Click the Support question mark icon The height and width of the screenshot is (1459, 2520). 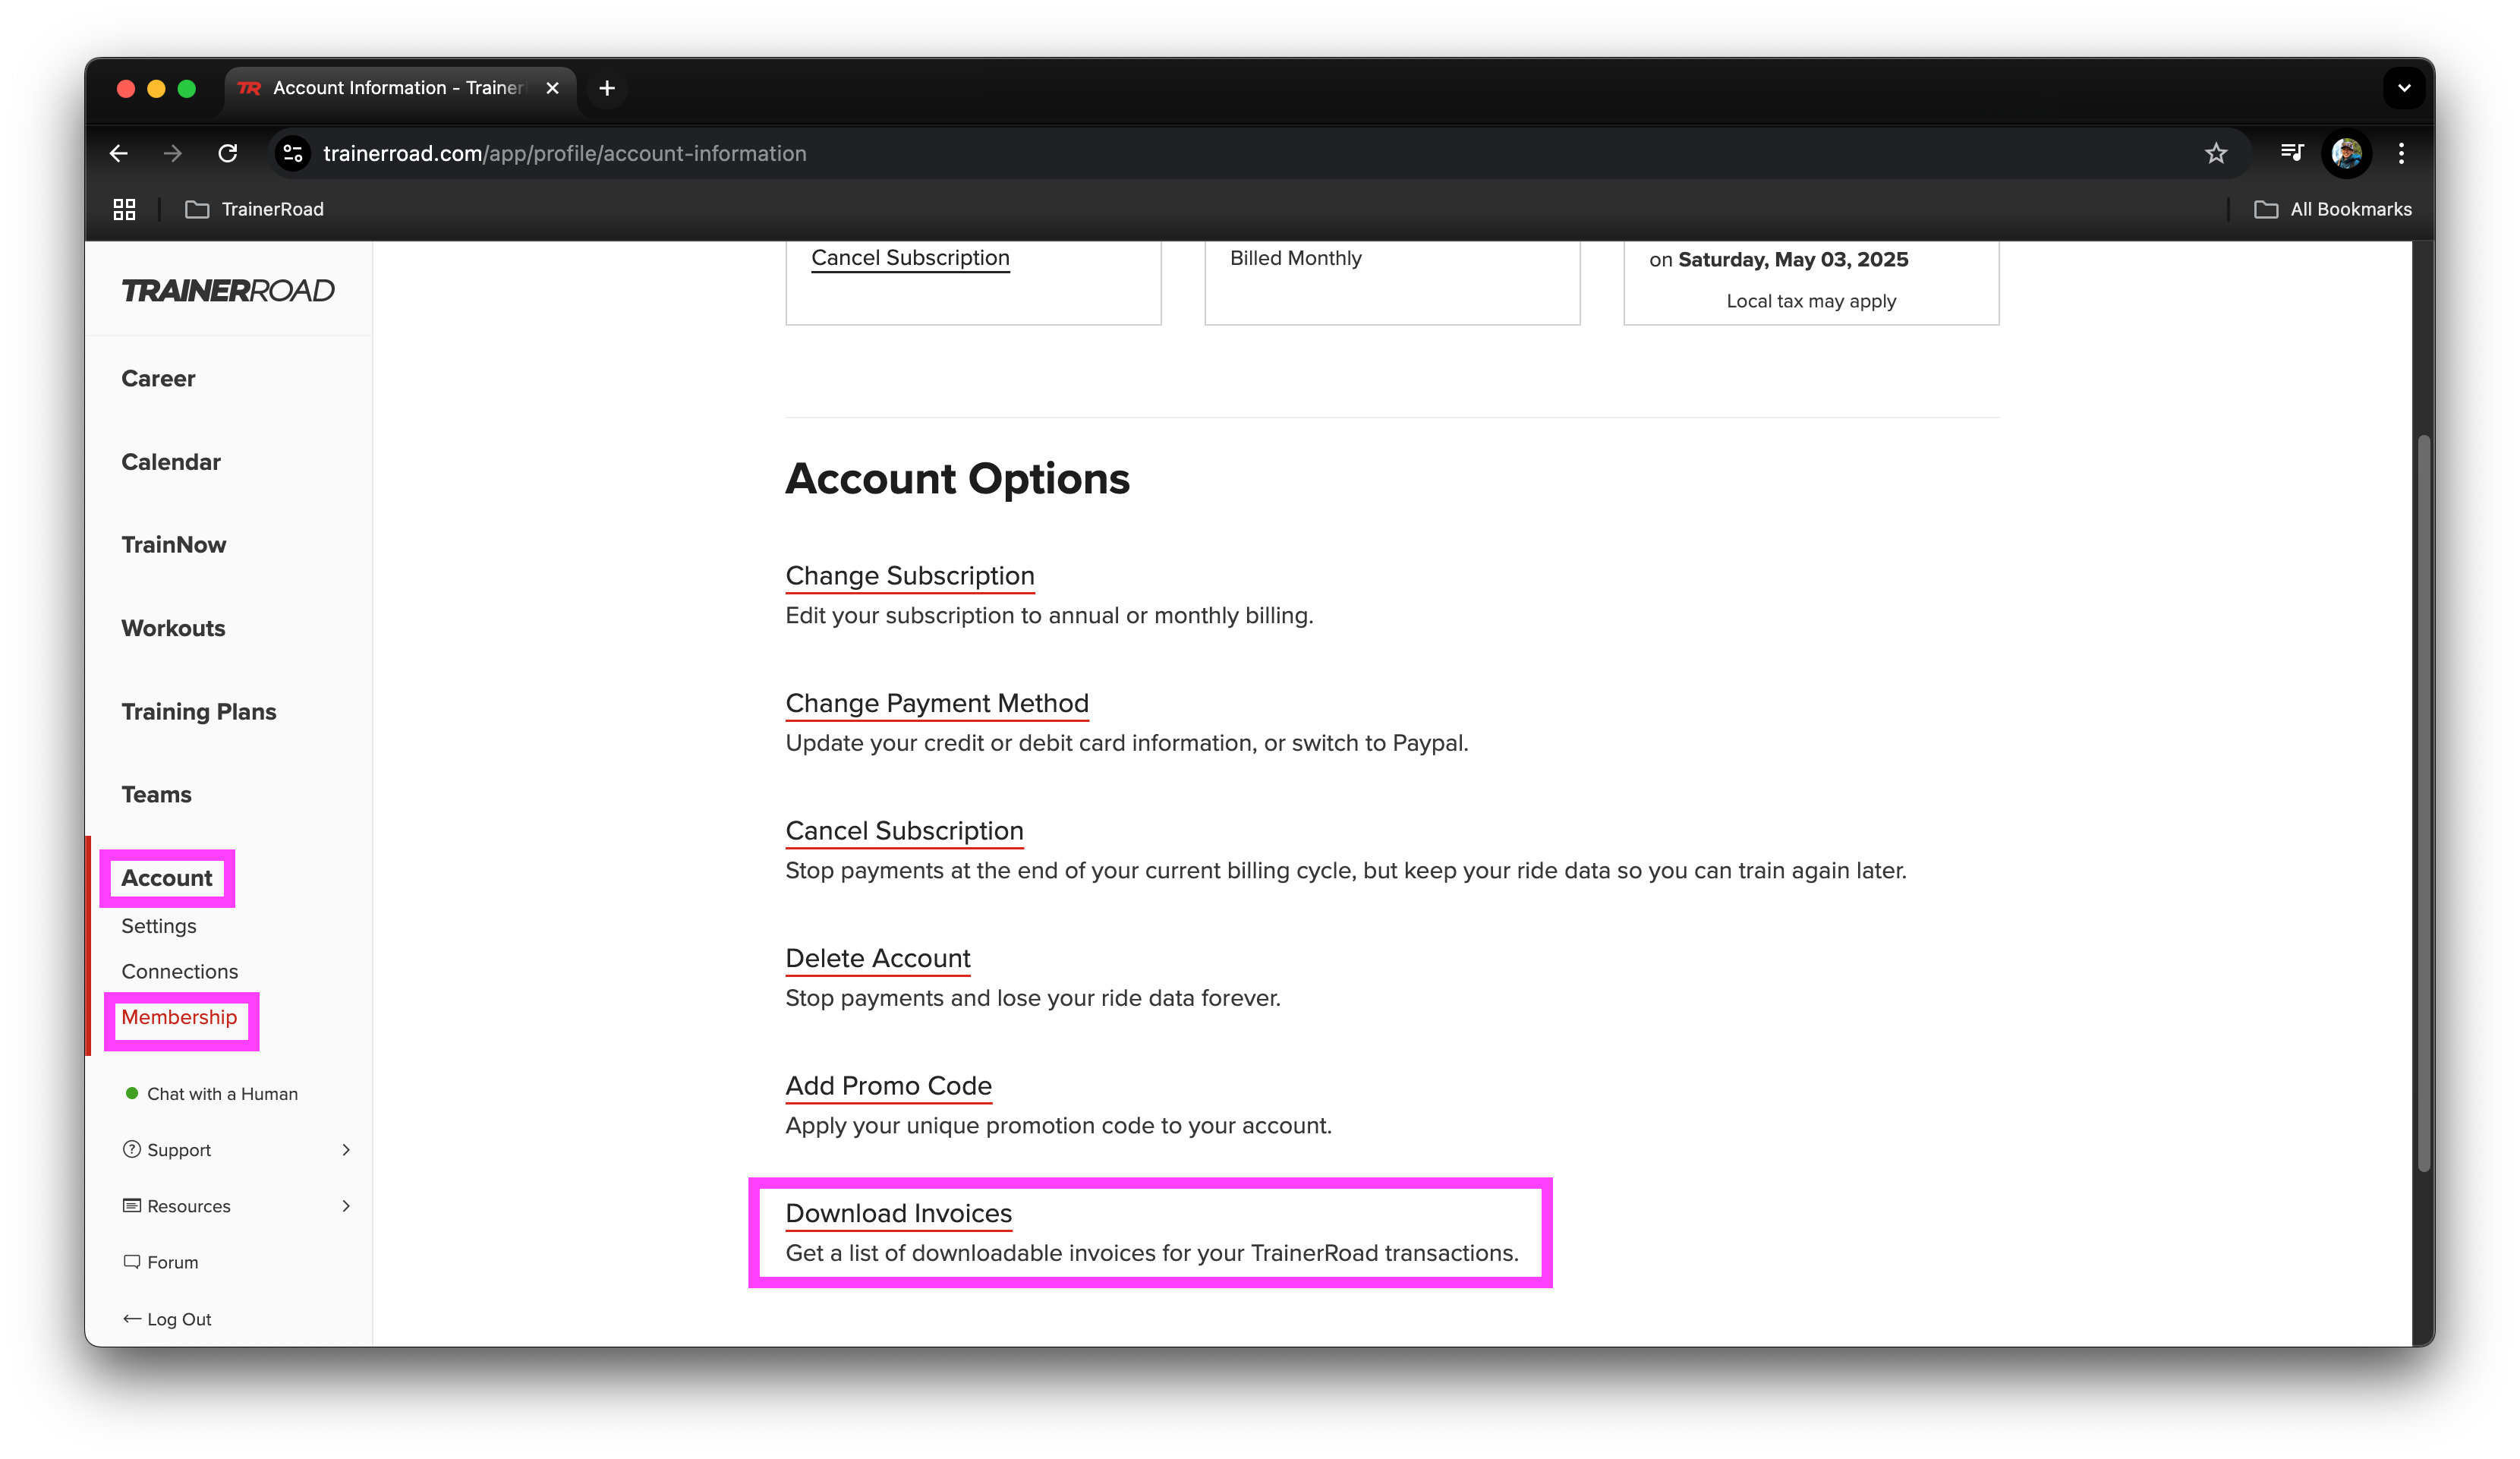tap(131, 1149)
